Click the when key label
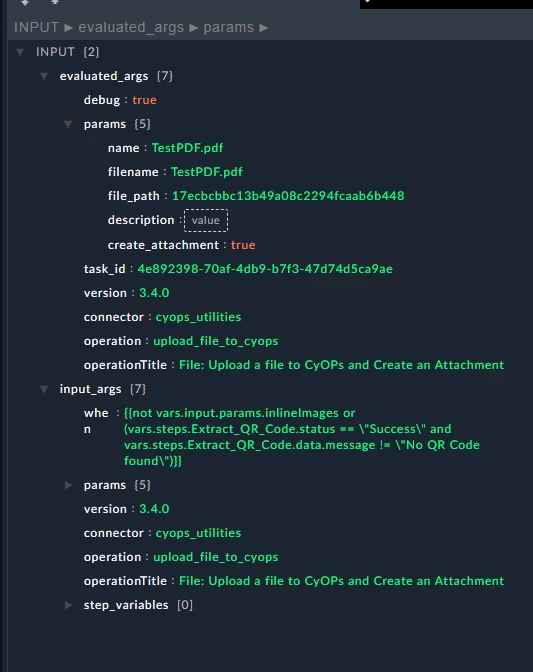Screen dimensions: 533x672 click(x=96, y=421)
